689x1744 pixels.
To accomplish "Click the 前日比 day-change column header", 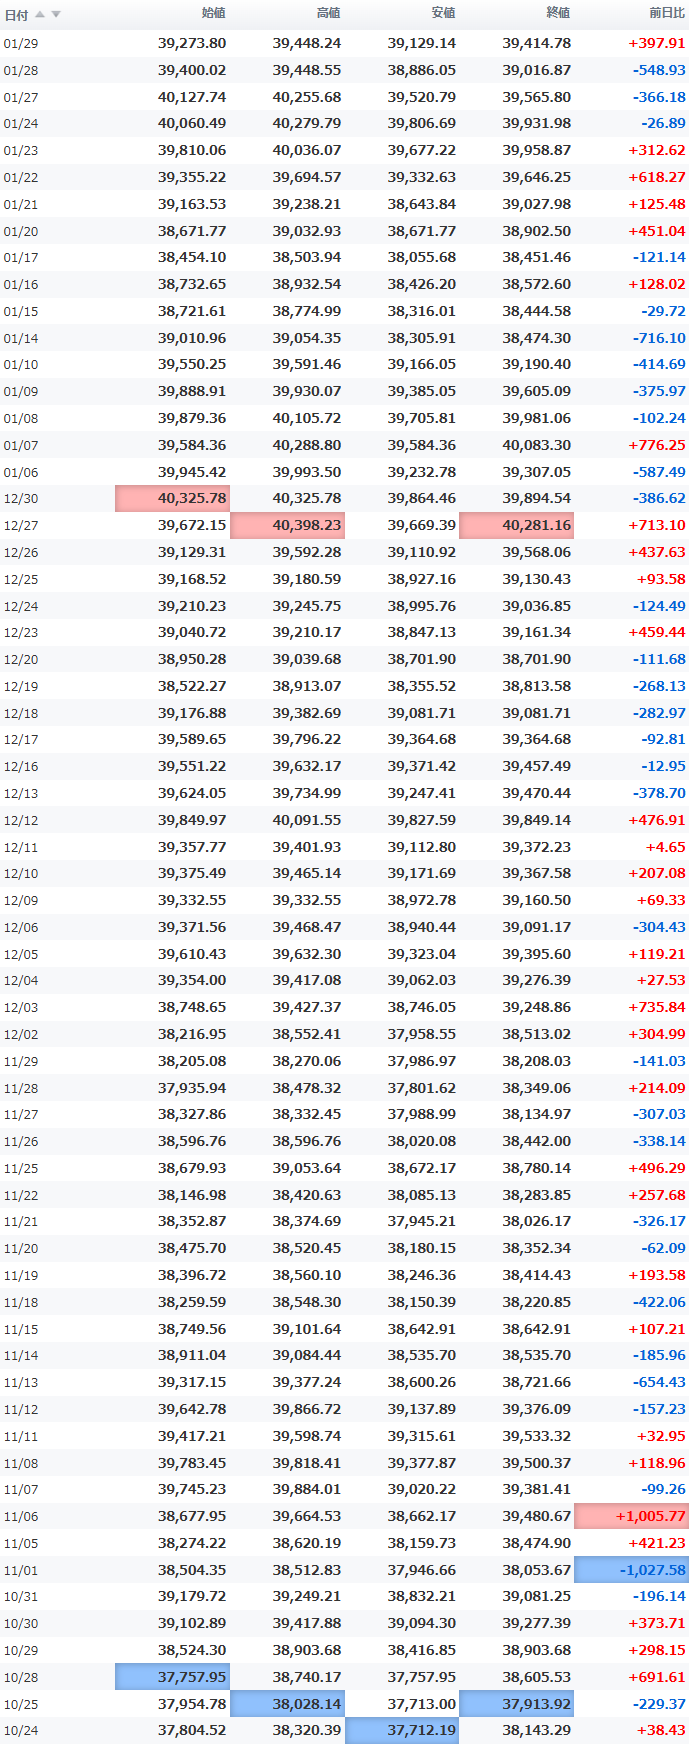I will click(667, 13).
